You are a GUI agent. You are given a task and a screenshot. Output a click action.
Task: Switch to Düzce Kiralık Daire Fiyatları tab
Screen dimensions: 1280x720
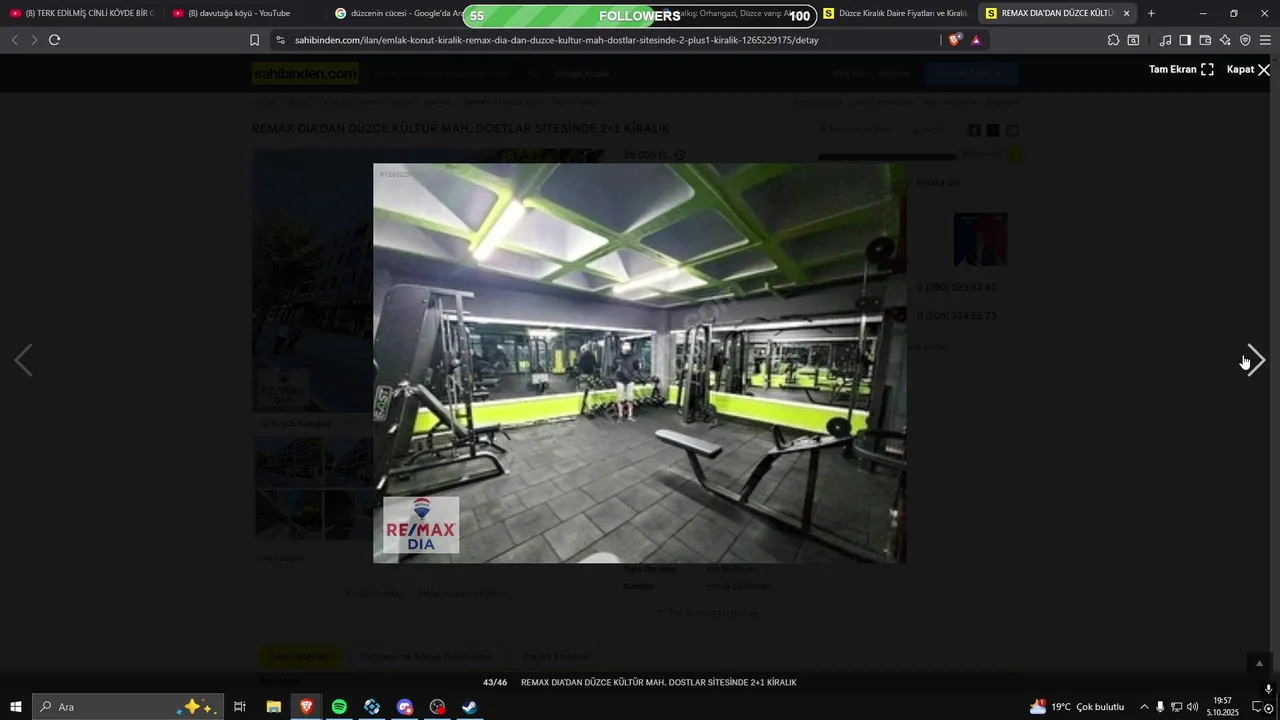tap(895, 13)
